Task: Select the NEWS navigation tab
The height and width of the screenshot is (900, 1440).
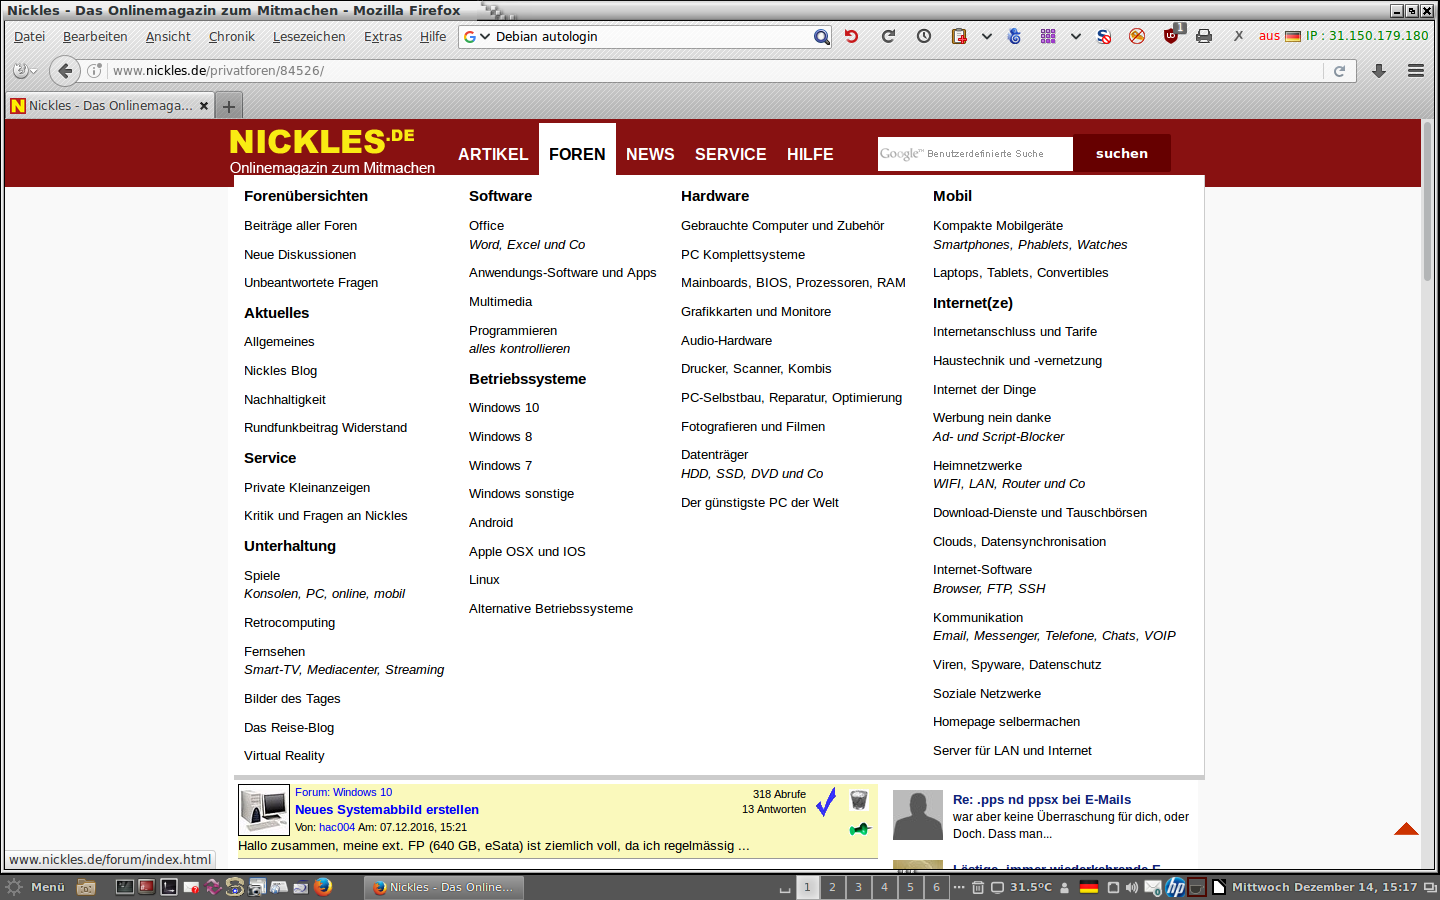Action: click(x=650, y=154)
